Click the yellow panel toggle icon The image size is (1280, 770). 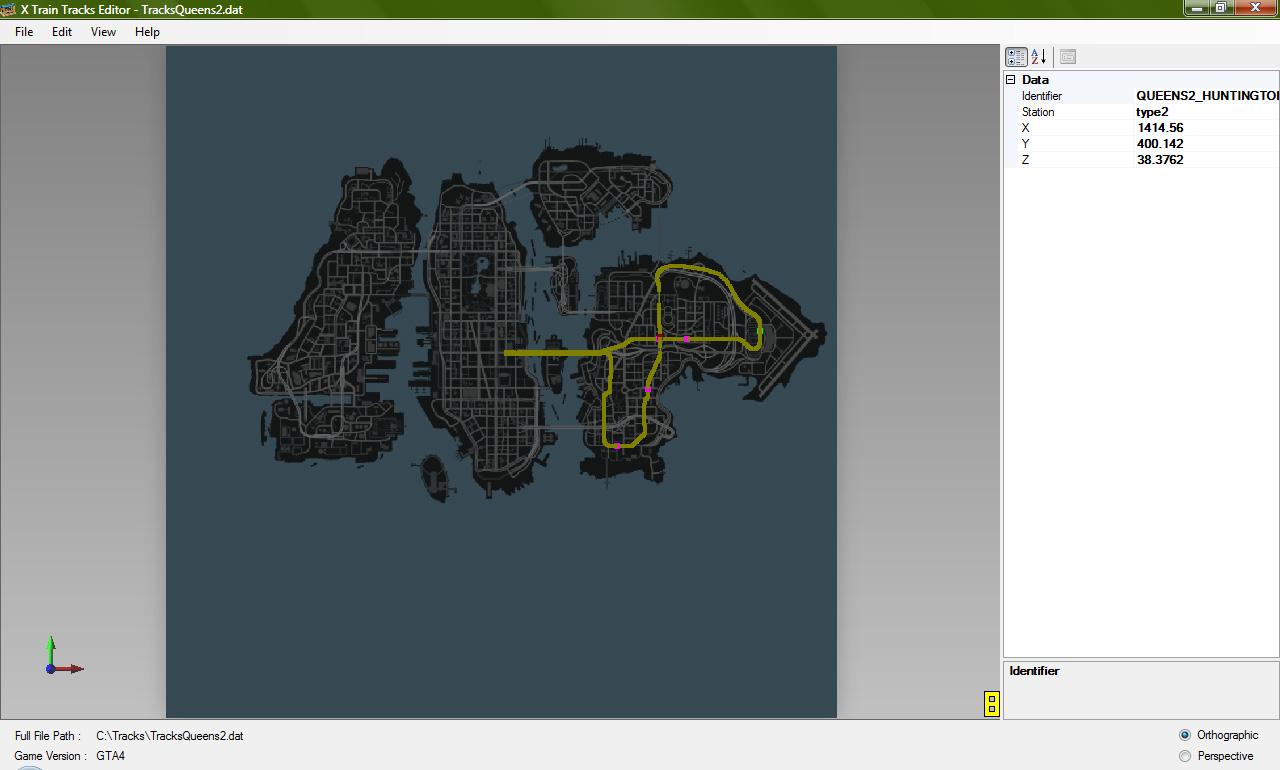(x=991, y=704)
